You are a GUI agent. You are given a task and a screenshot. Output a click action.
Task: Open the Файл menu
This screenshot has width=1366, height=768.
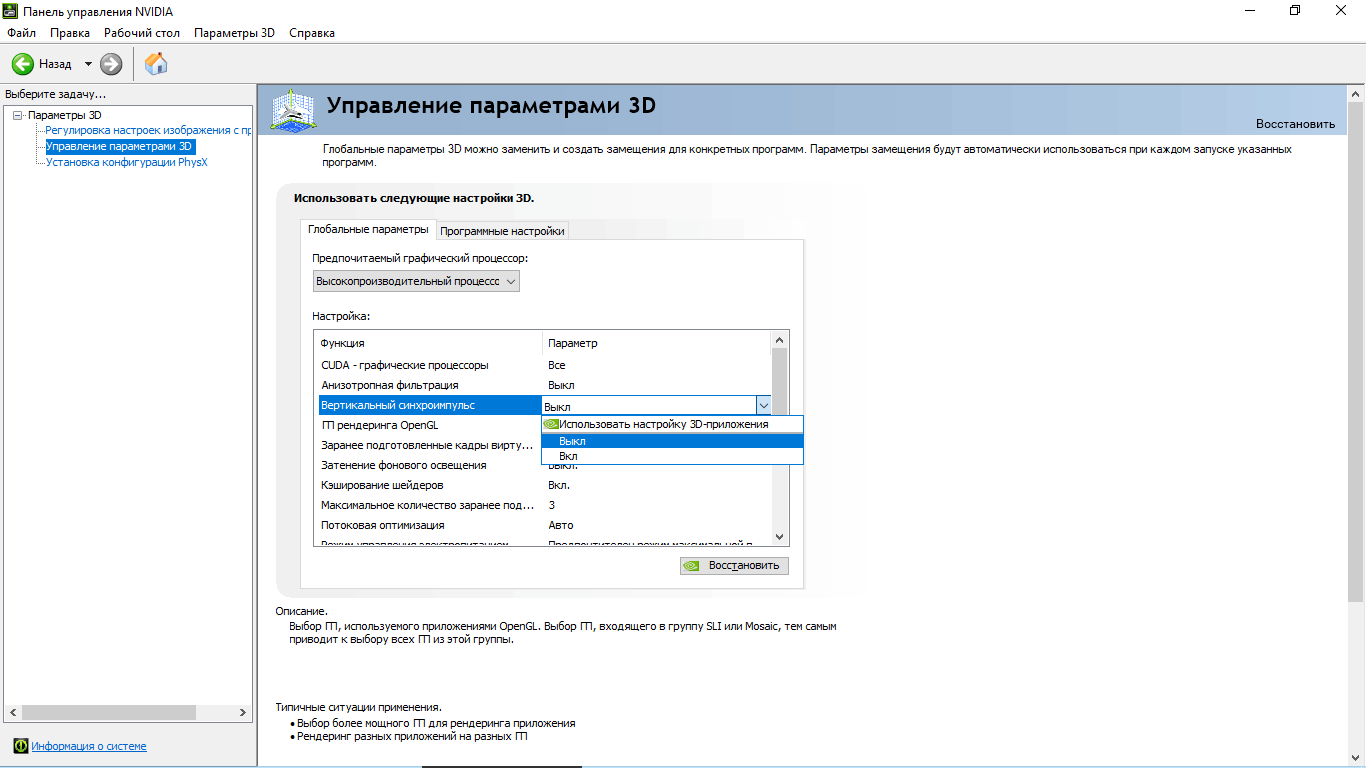click(x=21, y=33)
